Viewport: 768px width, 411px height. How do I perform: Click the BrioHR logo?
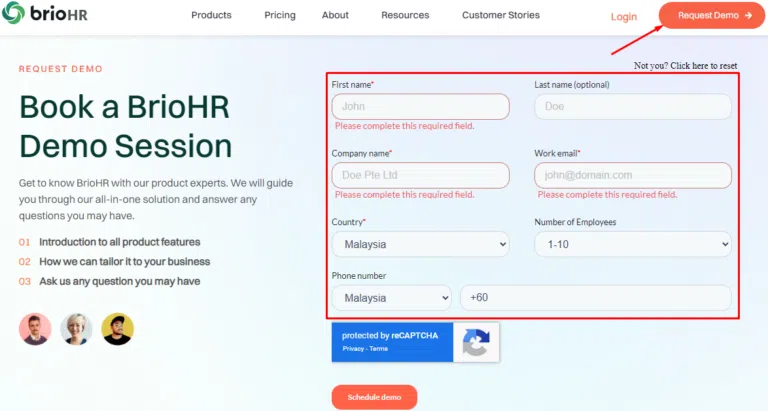click(x=45, y=13)
